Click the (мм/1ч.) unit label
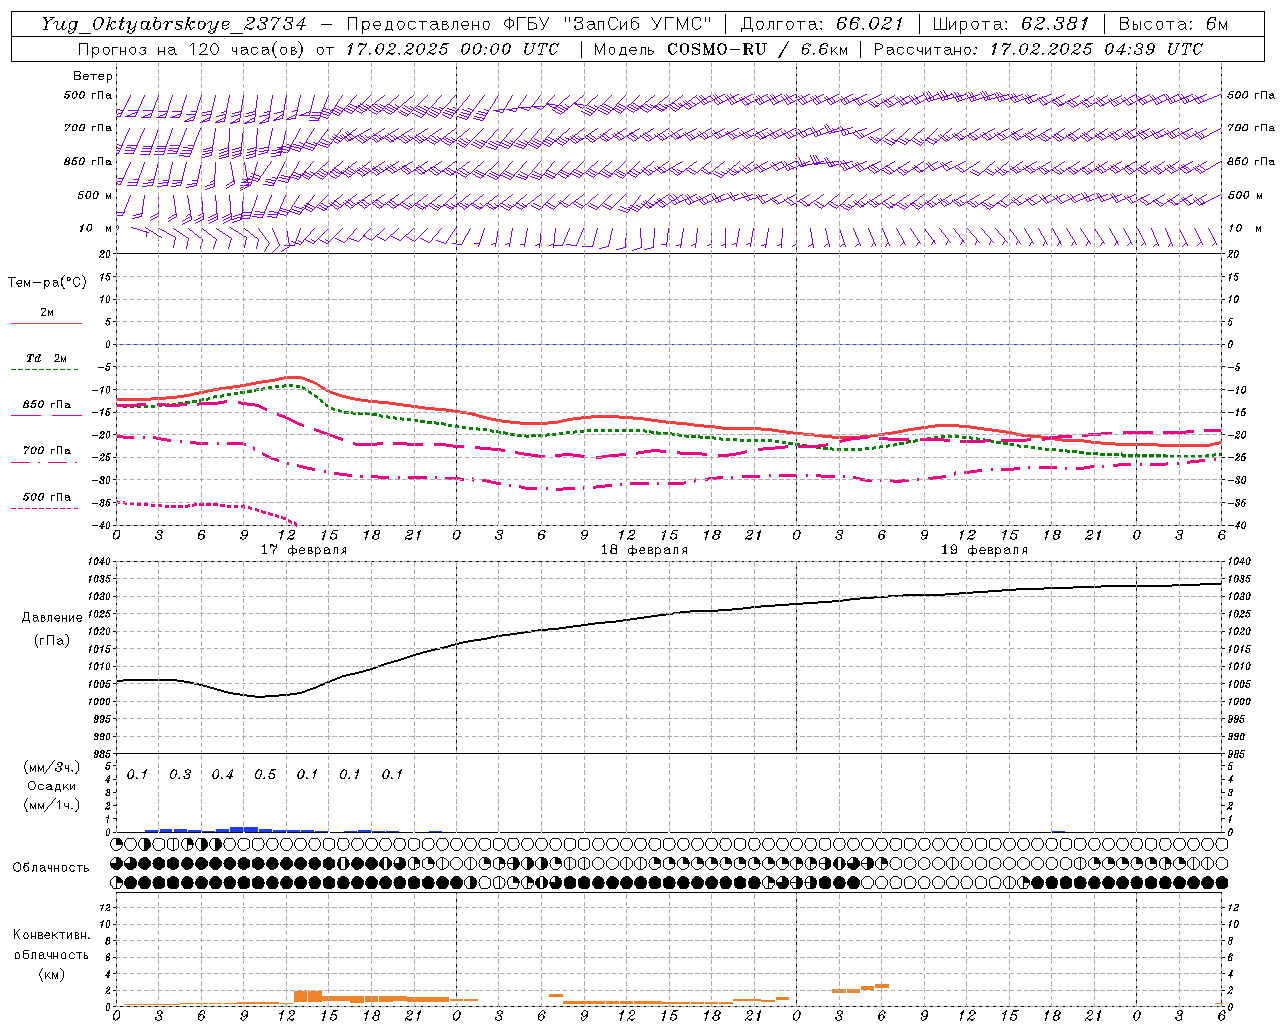Screen dimensions: 1280x1024 (x=52, y=805)
